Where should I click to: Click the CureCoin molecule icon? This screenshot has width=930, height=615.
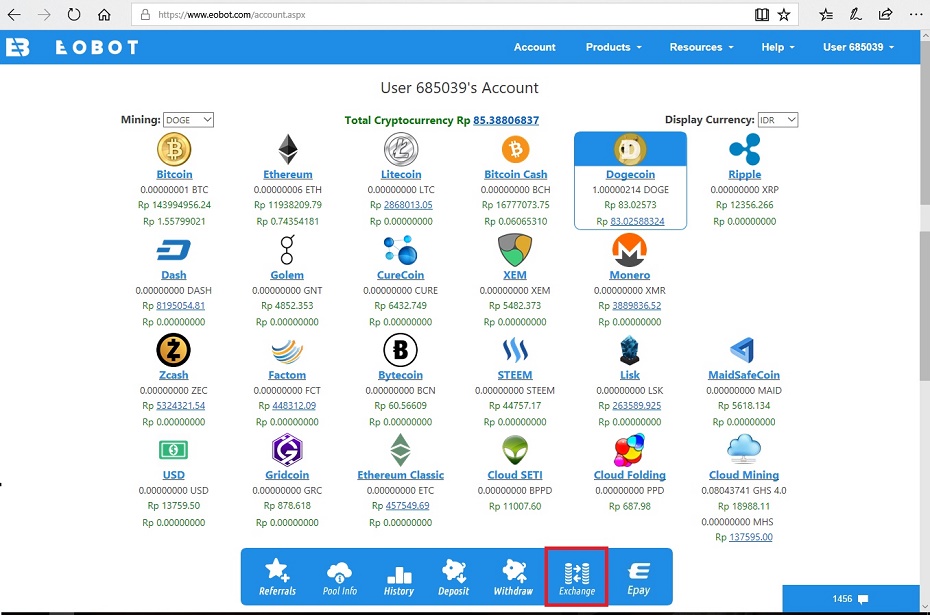[x=400, y=250]
